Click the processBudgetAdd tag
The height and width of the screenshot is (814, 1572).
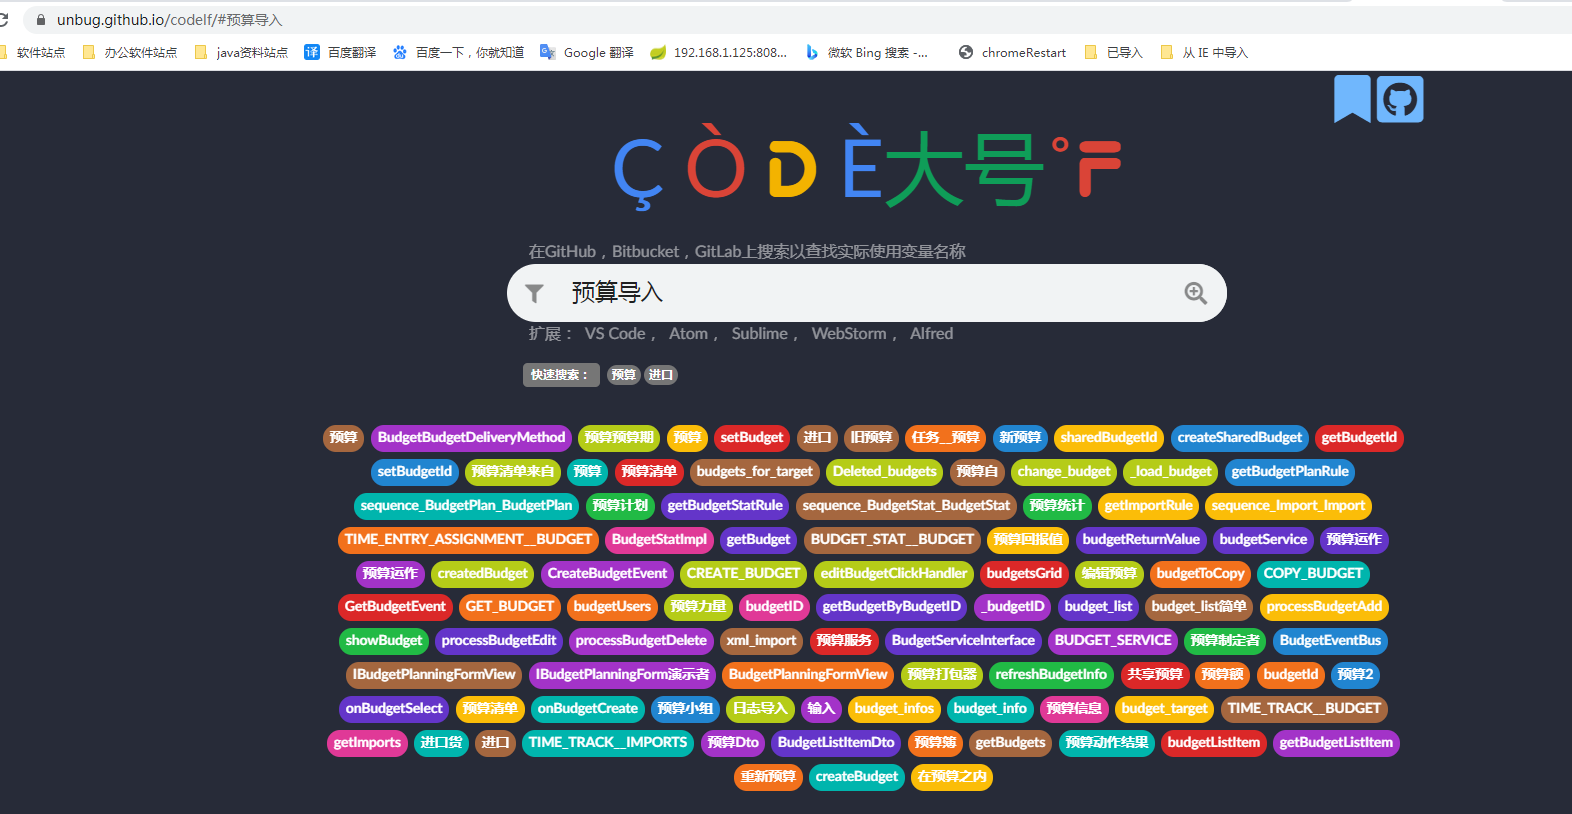pos(1324,607)
